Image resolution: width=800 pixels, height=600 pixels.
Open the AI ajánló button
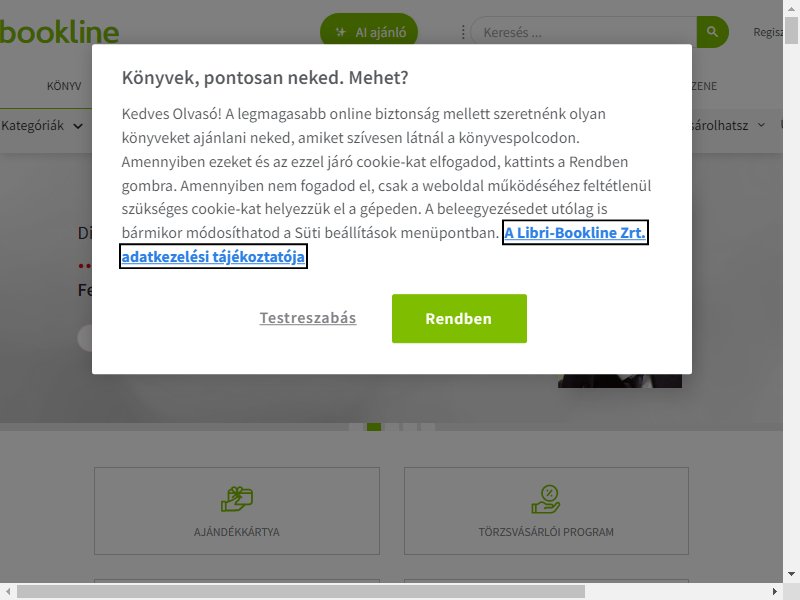pos(369,32)
